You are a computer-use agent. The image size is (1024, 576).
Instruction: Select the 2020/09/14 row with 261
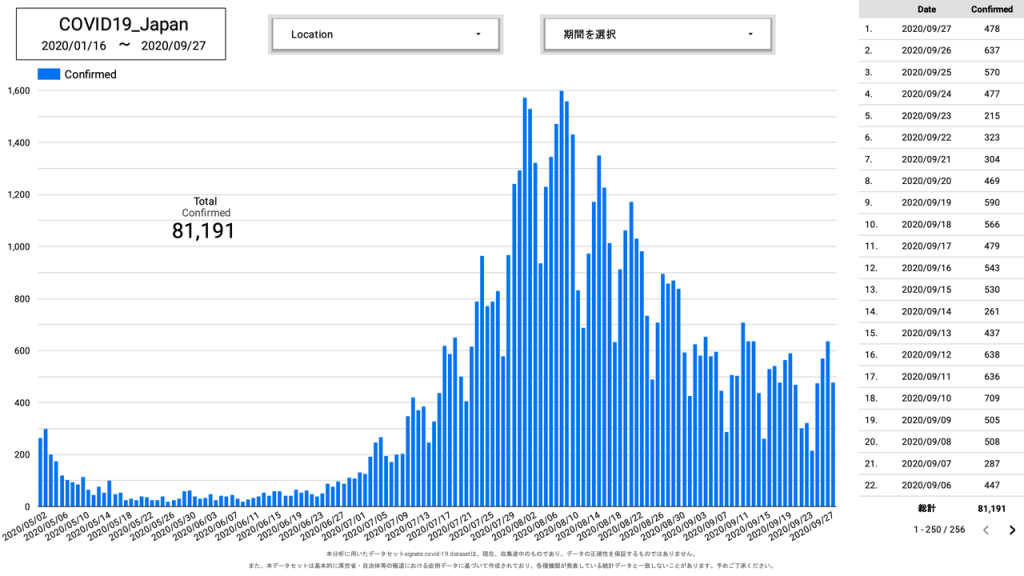(940, 311)
